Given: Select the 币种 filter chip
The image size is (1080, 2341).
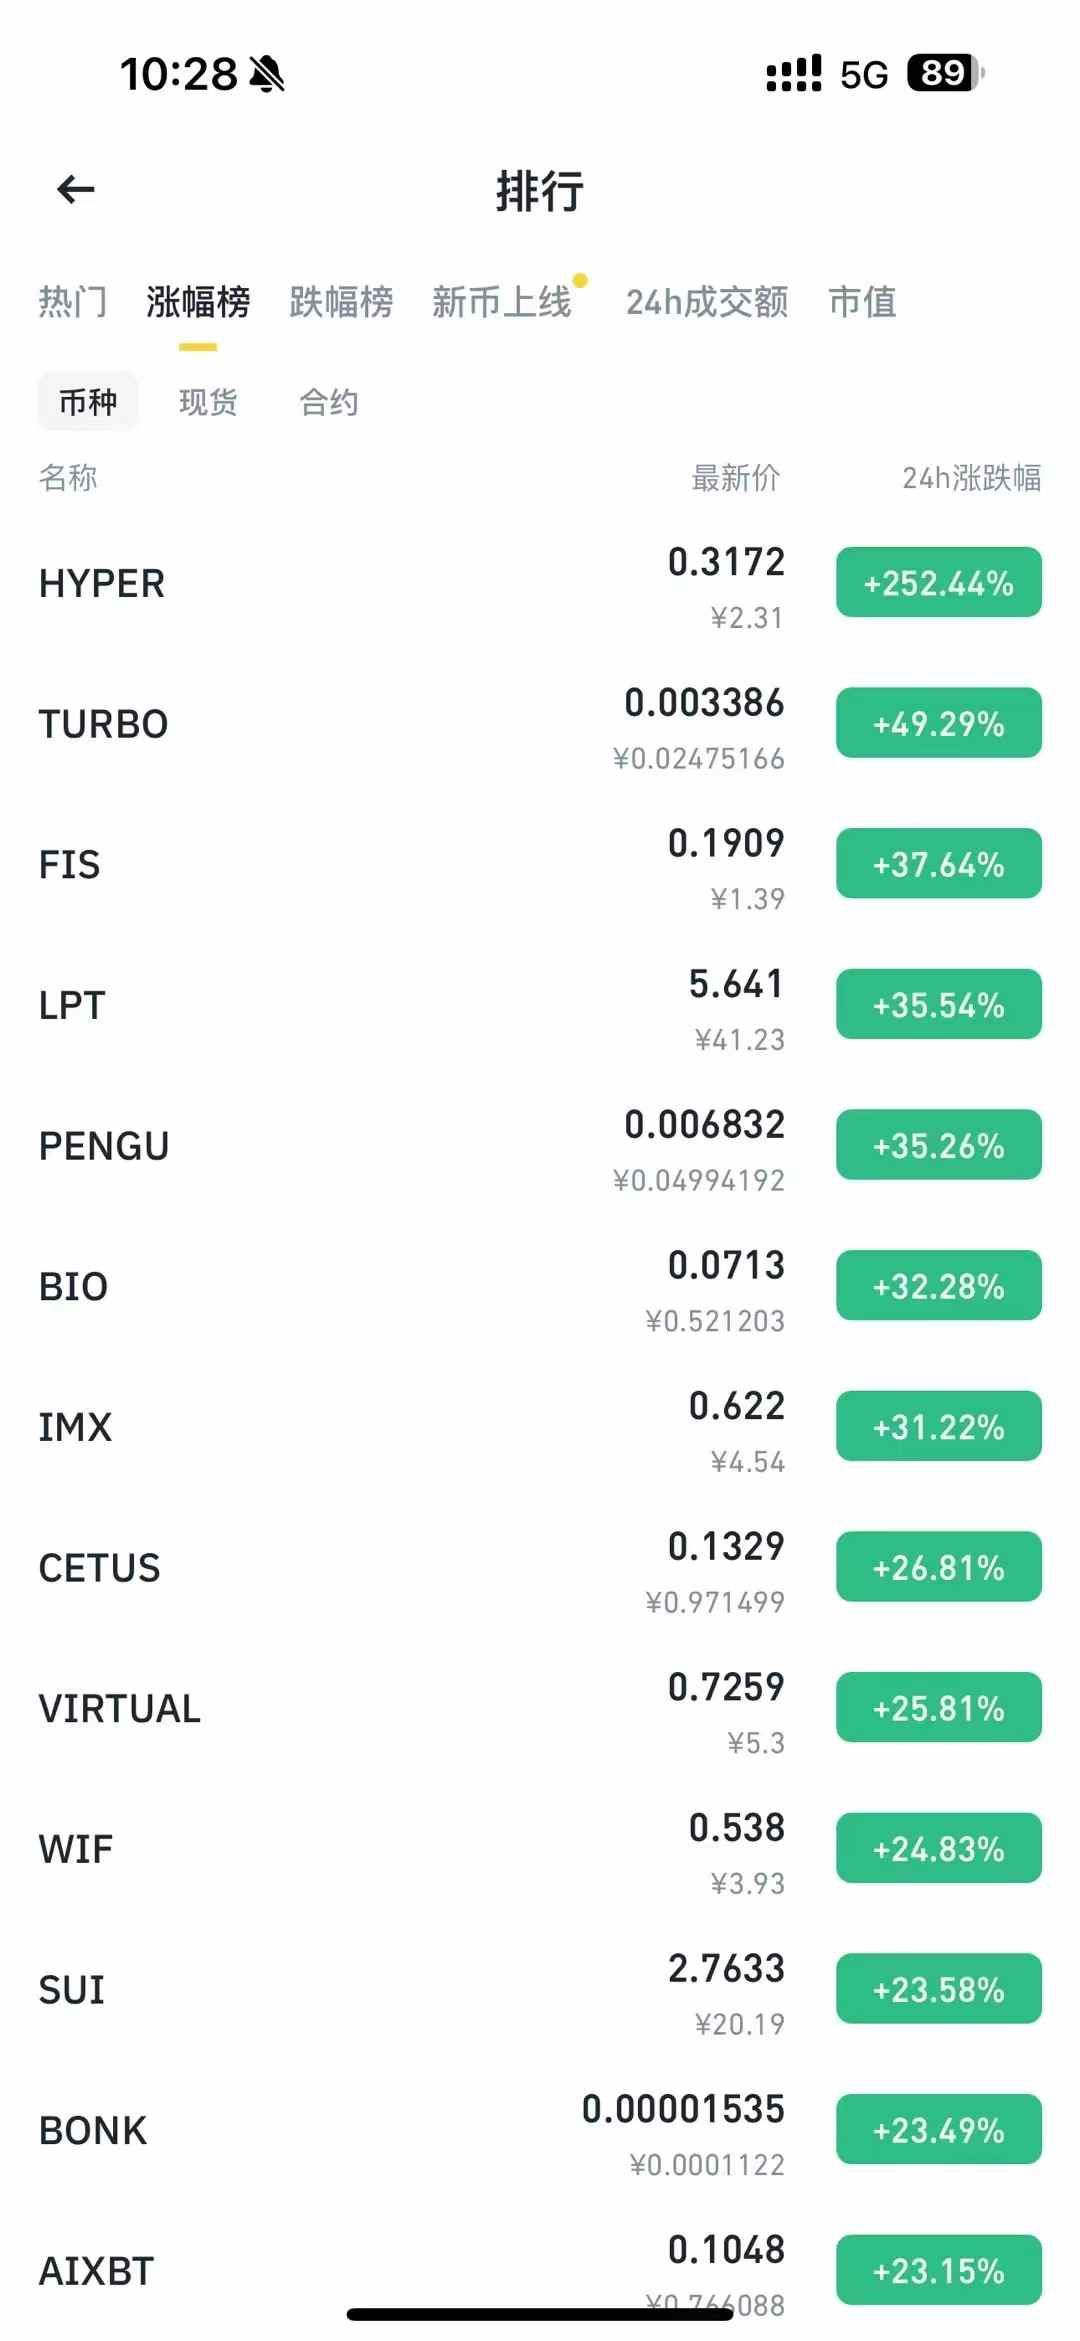Looking at the screenshot, I should (x=88, y=402).
